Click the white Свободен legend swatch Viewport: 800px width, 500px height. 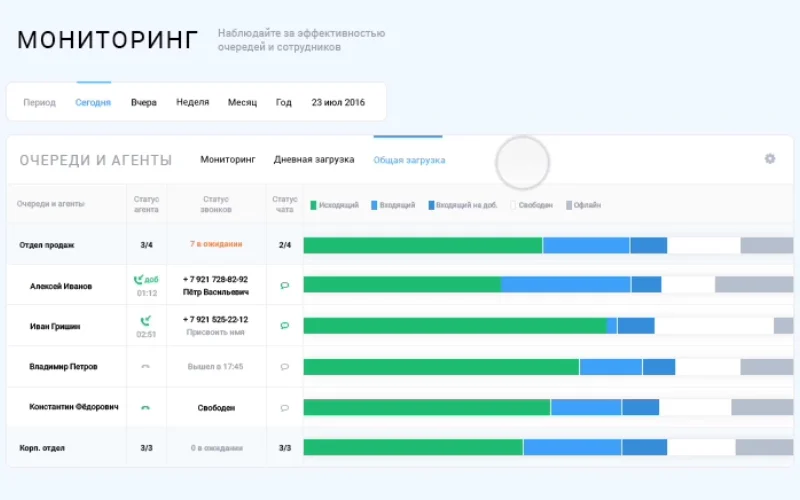click(513, 205)
